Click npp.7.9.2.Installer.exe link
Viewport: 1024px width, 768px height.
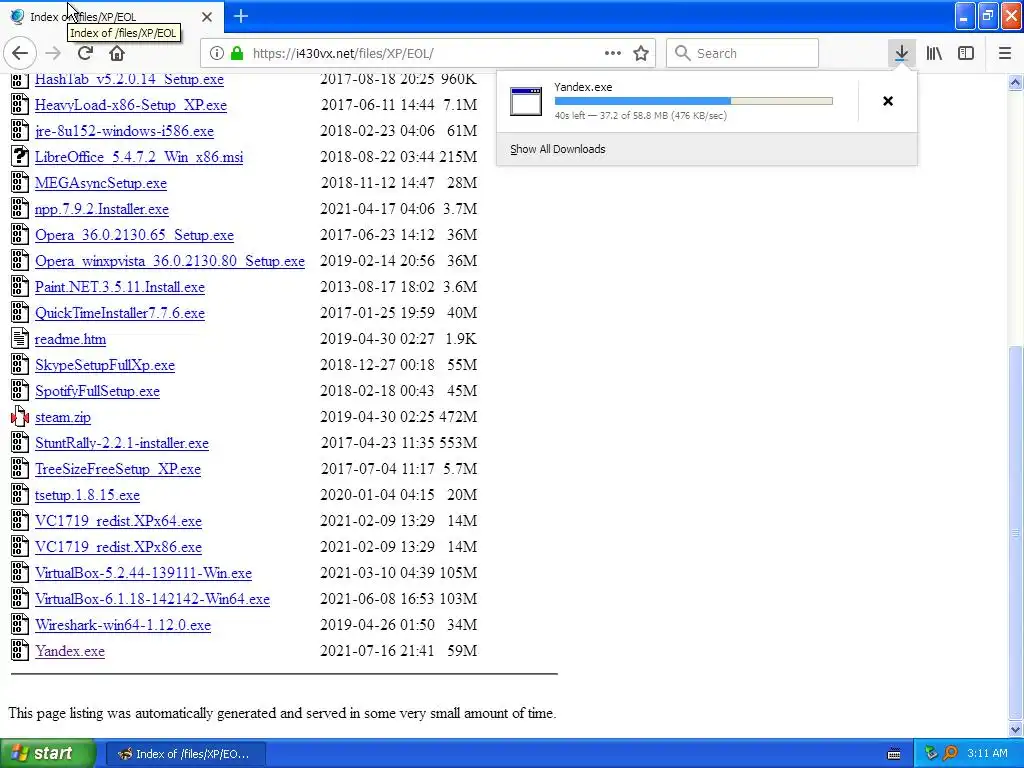[x=102, y=210]
